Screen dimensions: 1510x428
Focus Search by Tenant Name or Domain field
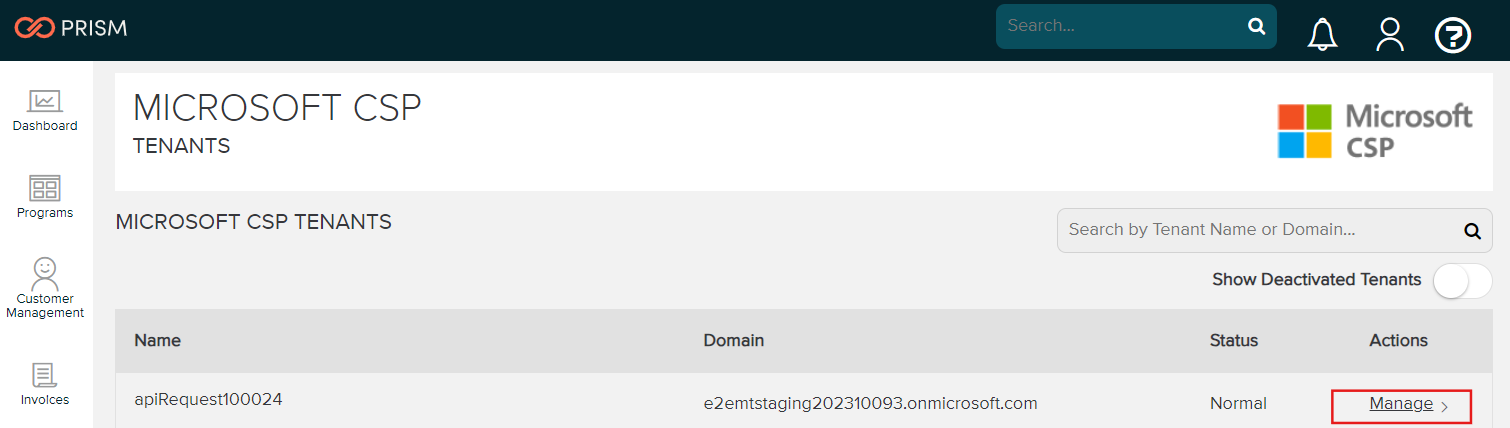pos(1258,230)
